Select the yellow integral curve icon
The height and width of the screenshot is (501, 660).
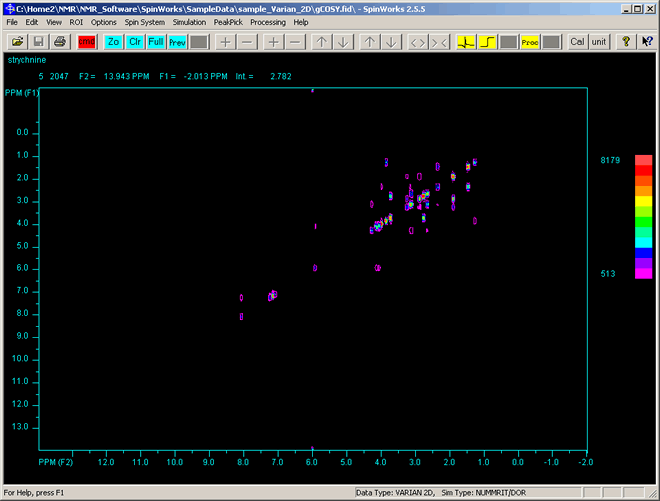click(x=487, y=42)
